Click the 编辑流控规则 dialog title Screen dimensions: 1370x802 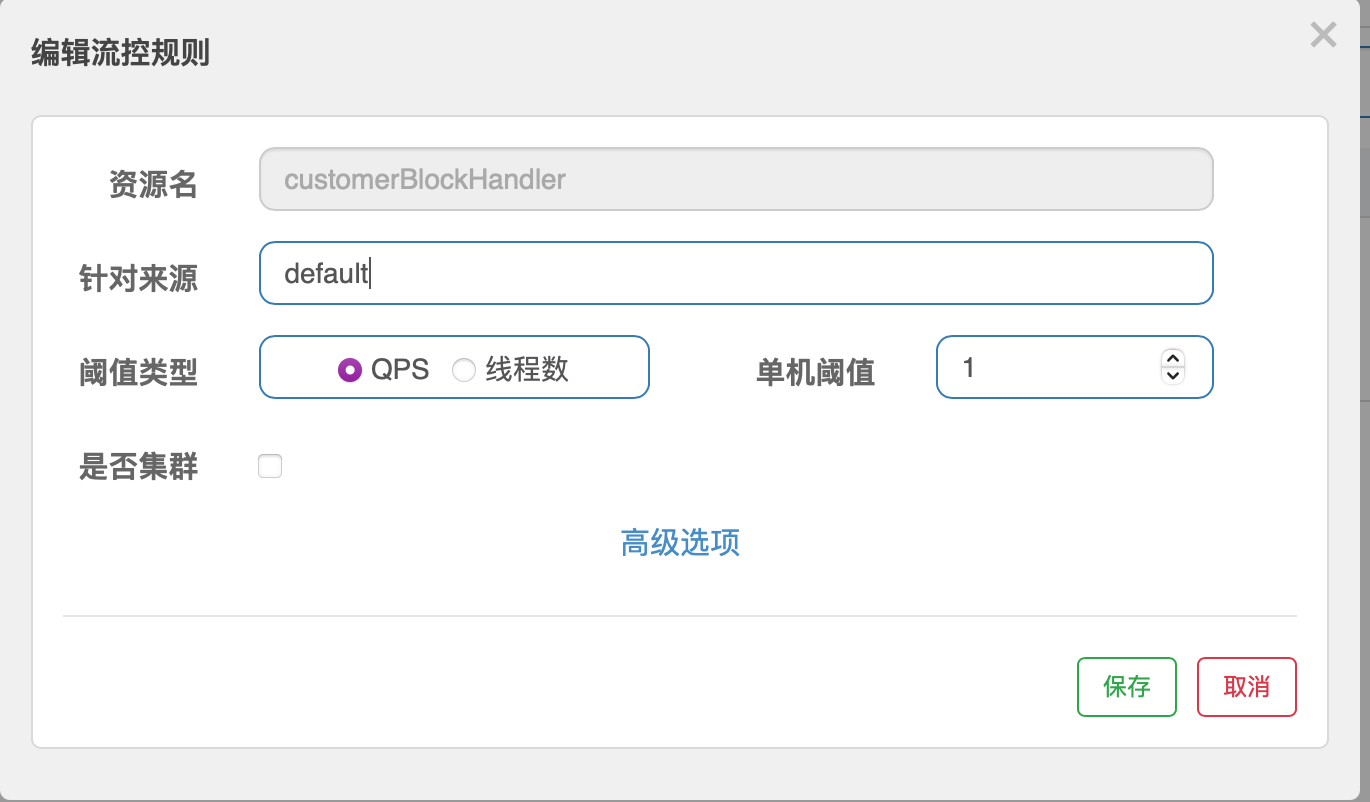pyautogui.click(x=120, y=52)
